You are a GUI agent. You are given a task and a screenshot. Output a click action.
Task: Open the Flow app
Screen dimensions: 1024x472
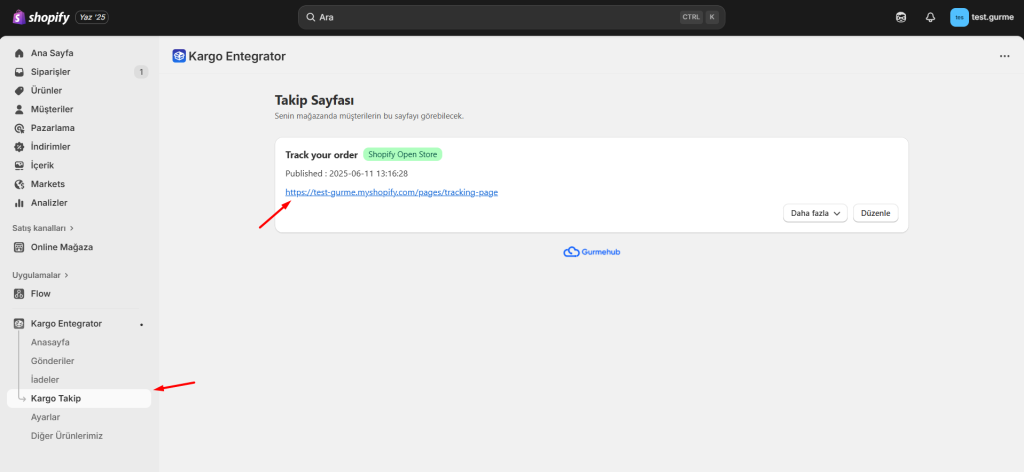[x=40, y=294]
